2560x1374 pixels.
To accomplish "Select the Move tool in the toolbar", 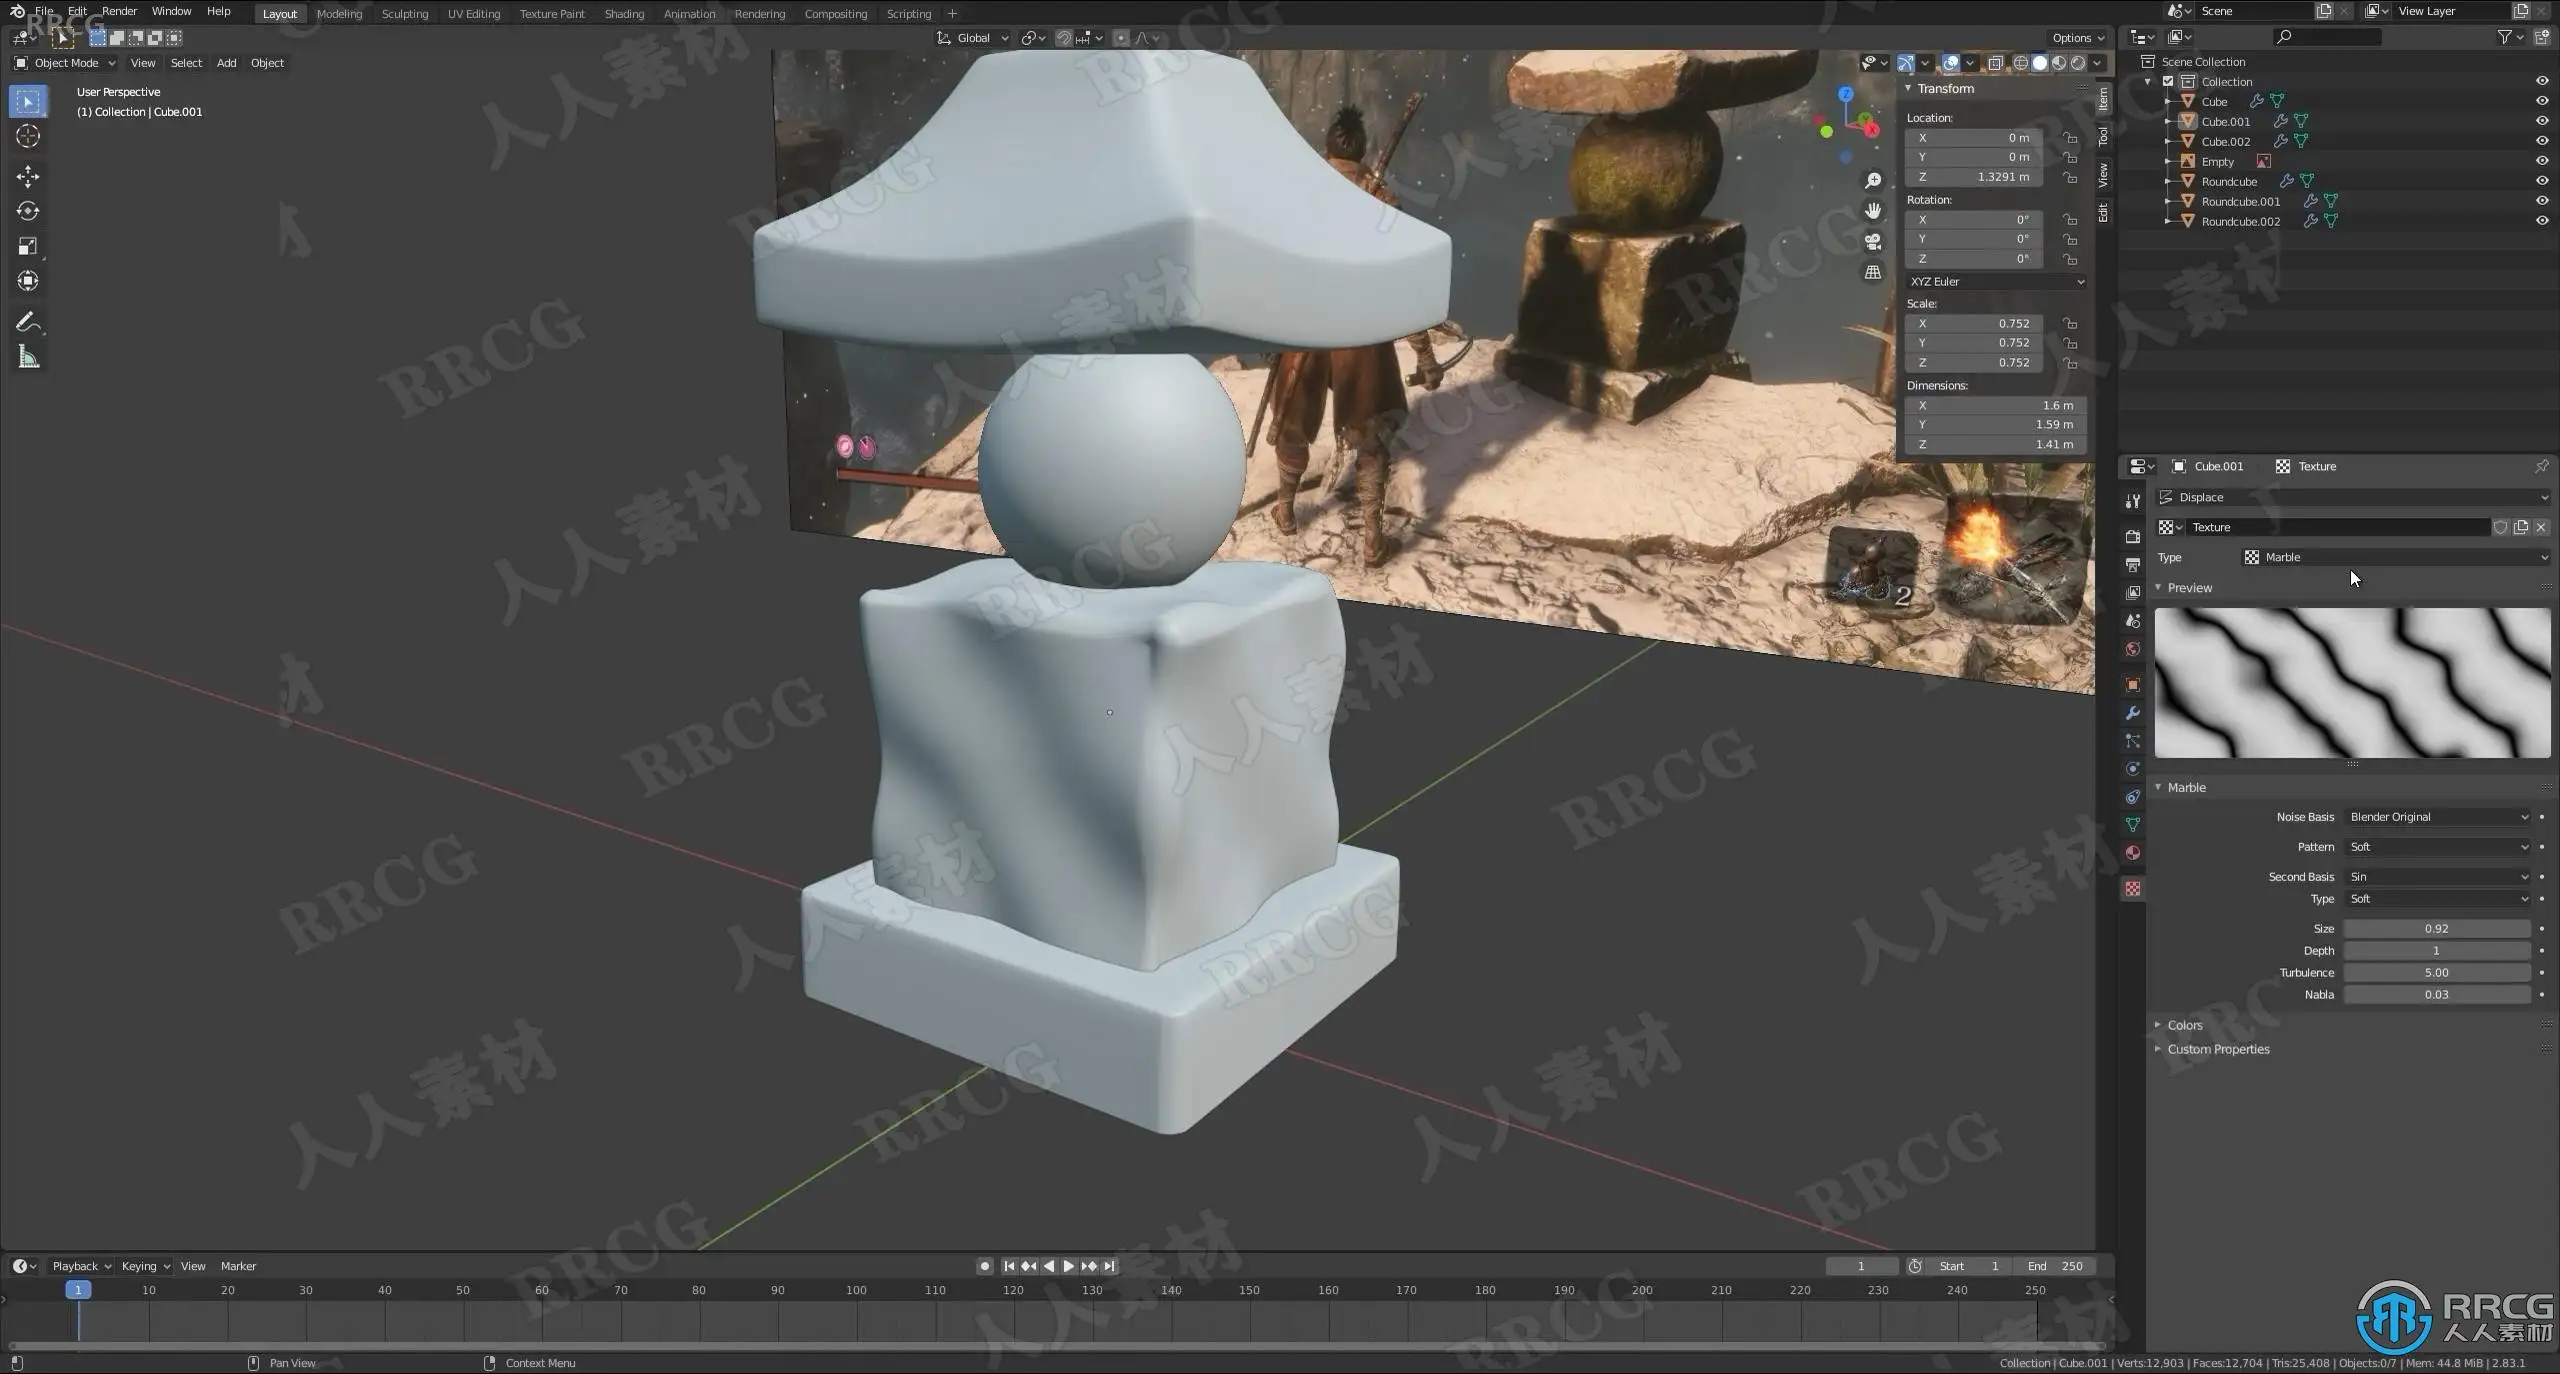I will tap(28, 177).
